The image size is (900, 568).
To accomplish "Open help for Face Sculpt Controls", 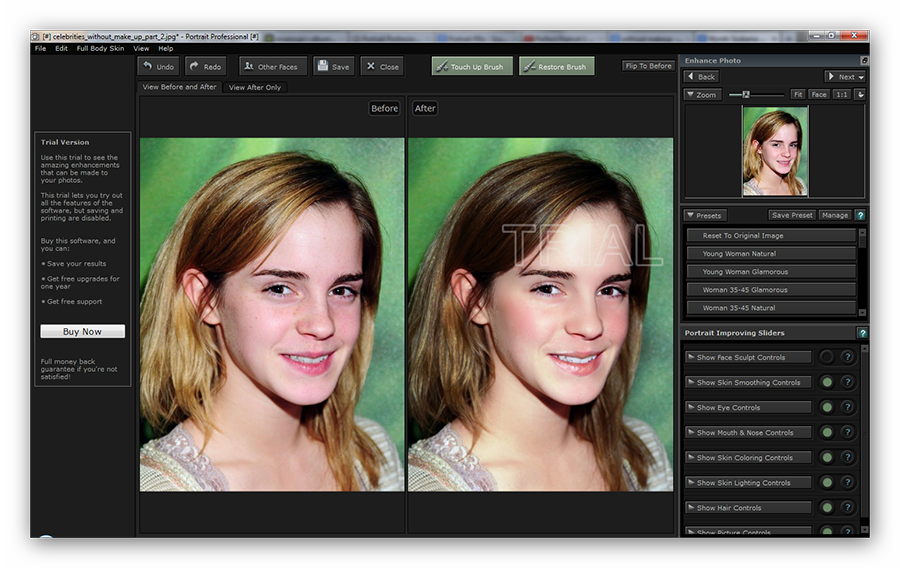I will pos(847,357).
